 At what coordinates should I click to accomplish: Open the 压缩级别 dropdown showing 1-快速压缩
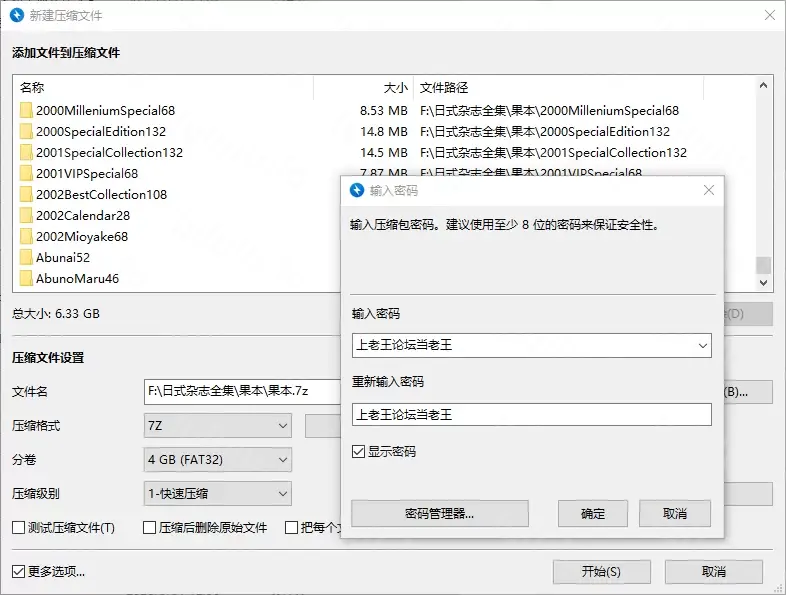218,493
